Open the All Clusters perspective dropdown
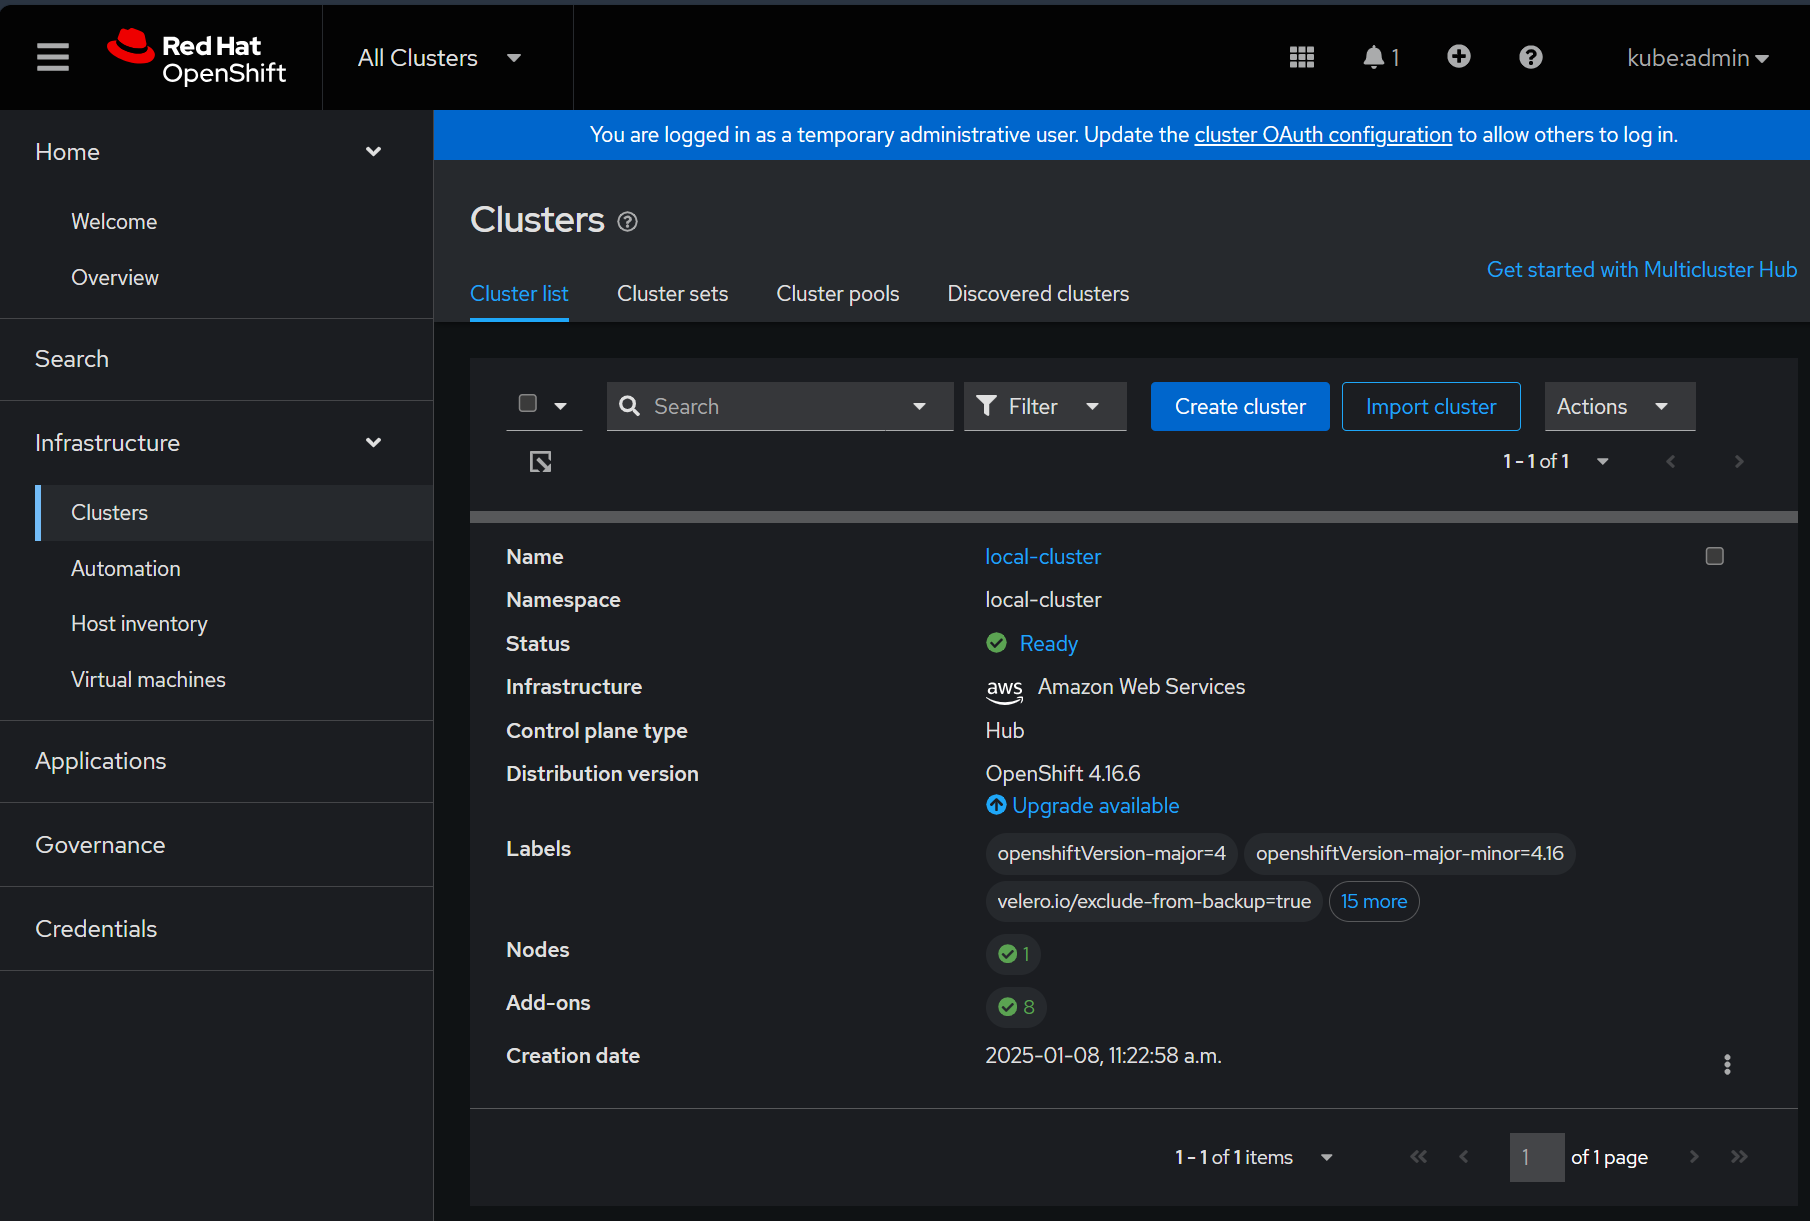Viewport: 1810px width, 1221px height. 440,58
